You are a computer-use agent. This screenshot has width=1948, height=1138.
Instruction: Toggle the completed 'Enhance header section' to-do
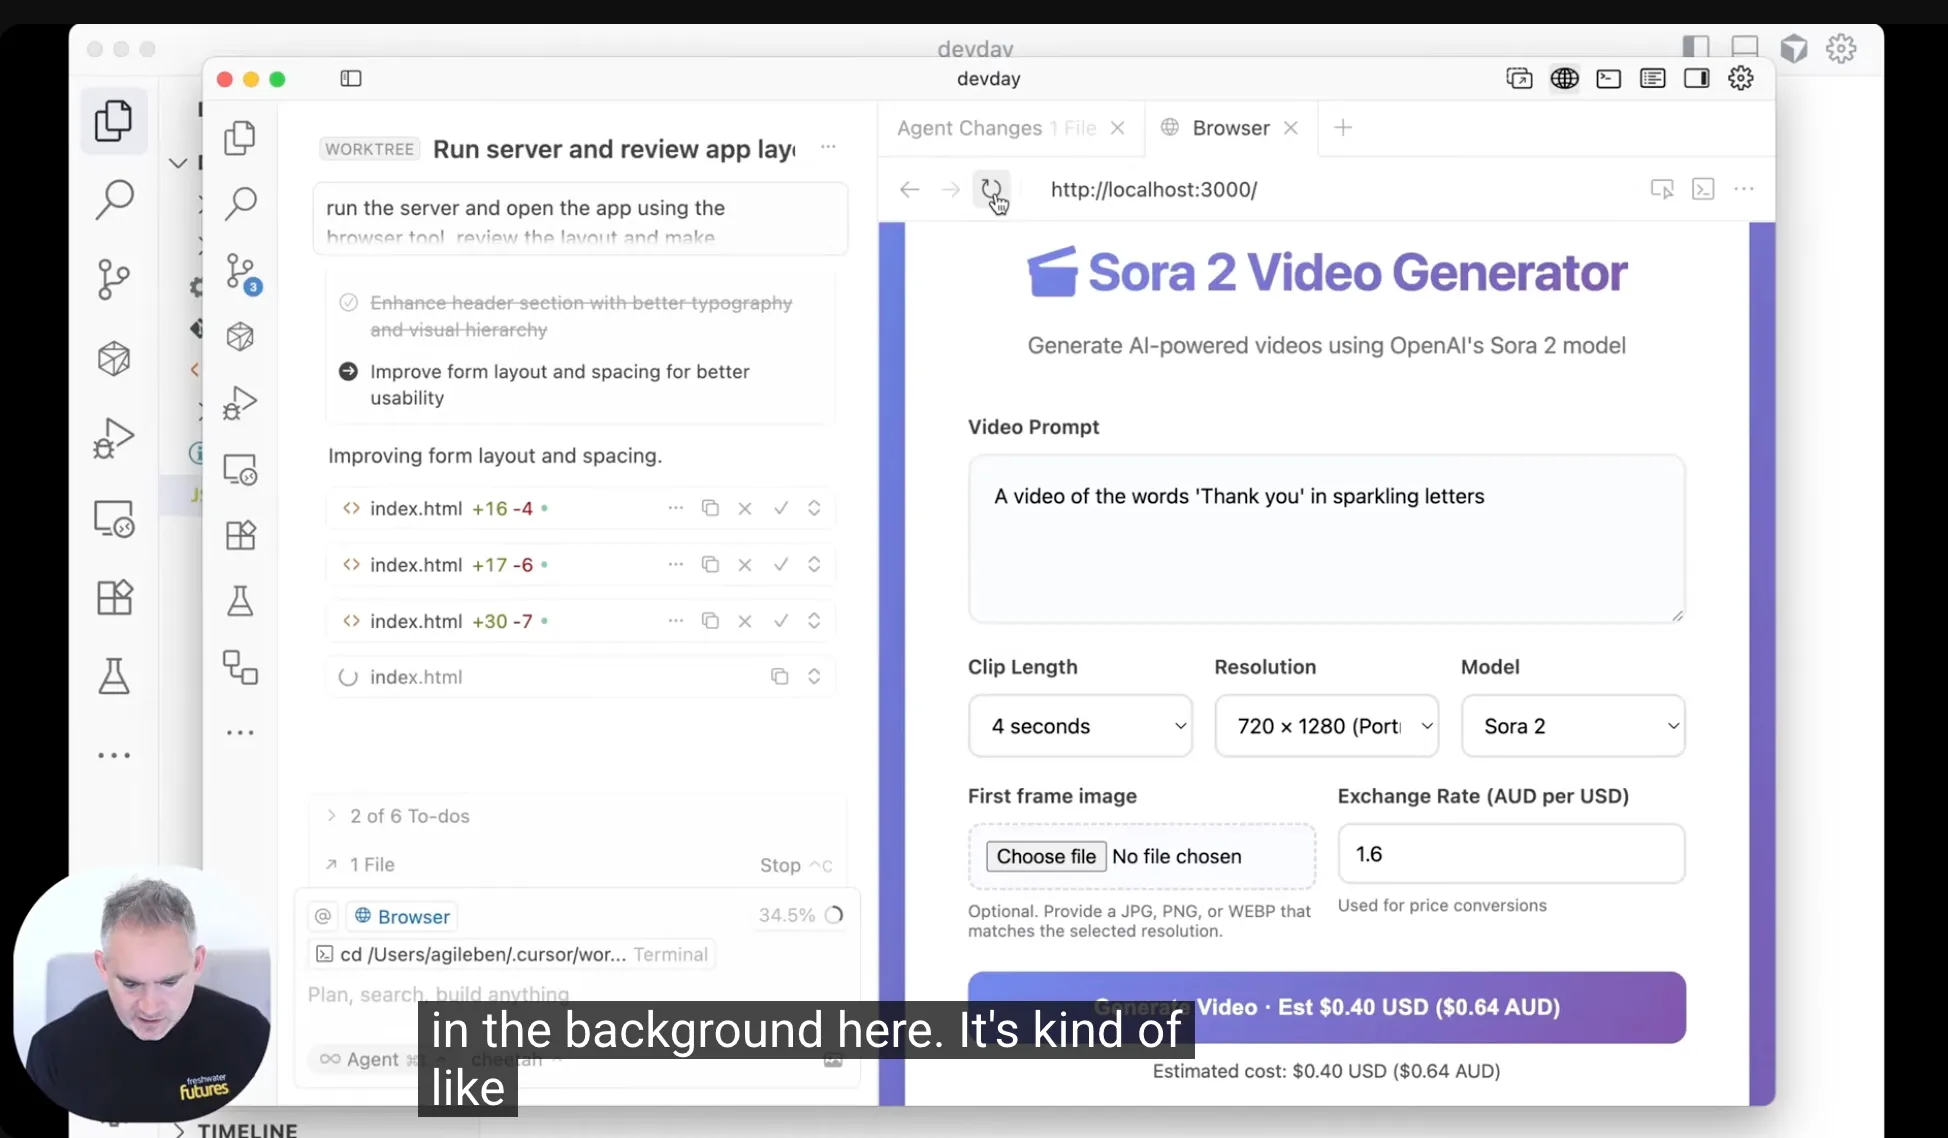click(348, 302)
